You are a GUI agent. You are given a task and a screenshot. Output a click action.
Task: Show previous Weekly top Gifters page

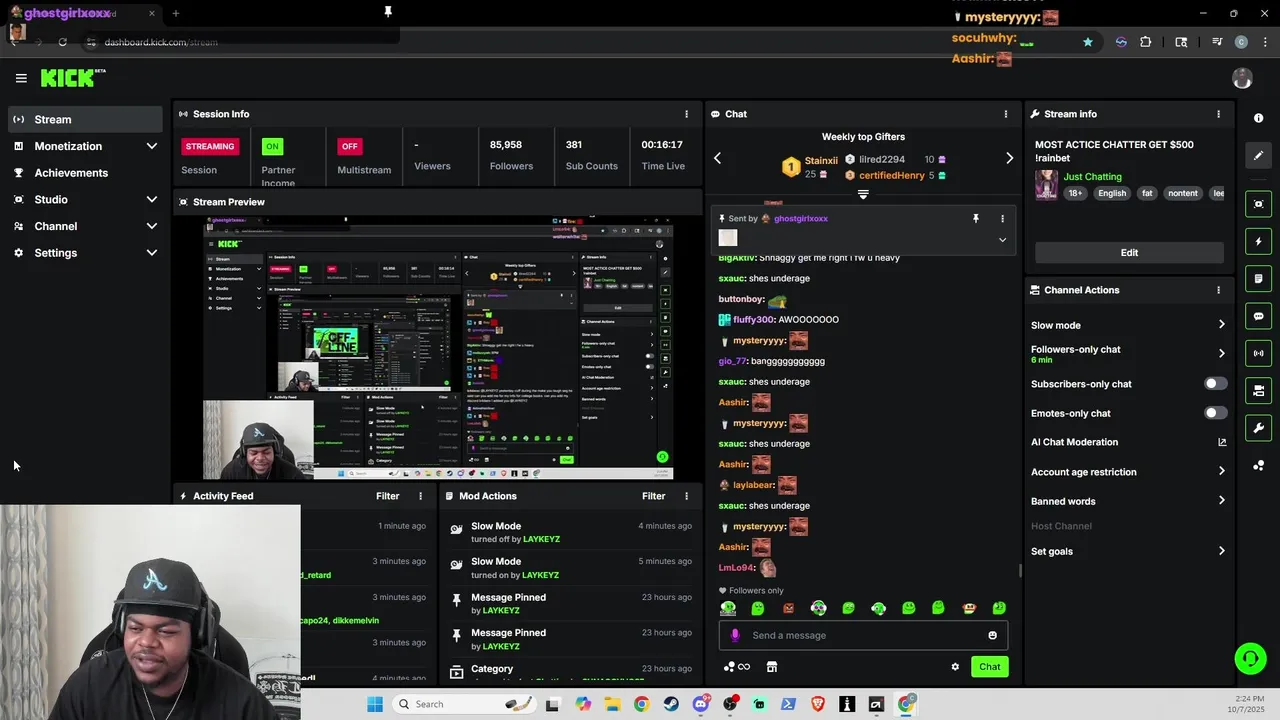[717, 158]
